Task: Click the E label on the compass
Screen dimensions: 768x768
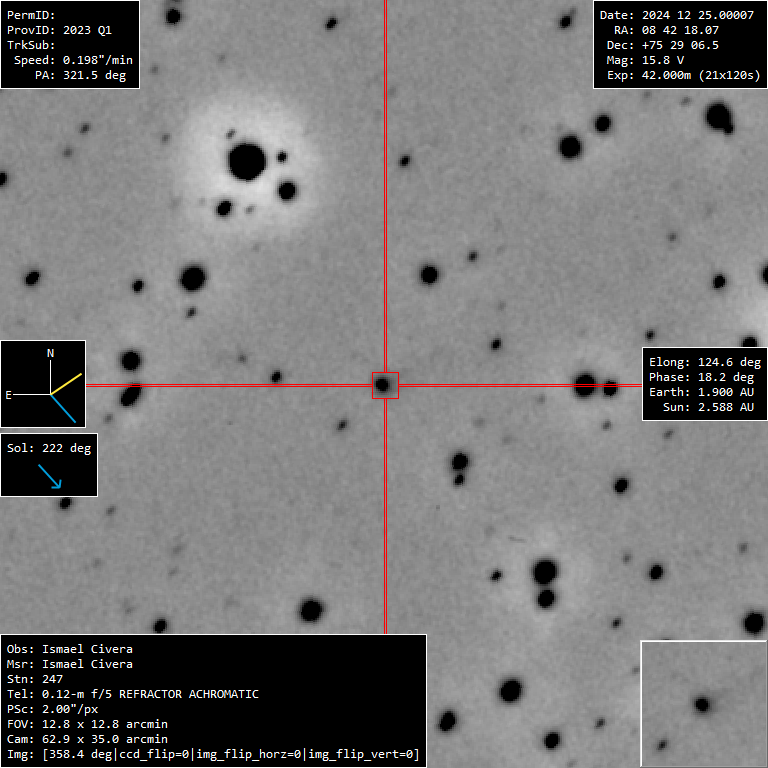Action: point(9,395)
